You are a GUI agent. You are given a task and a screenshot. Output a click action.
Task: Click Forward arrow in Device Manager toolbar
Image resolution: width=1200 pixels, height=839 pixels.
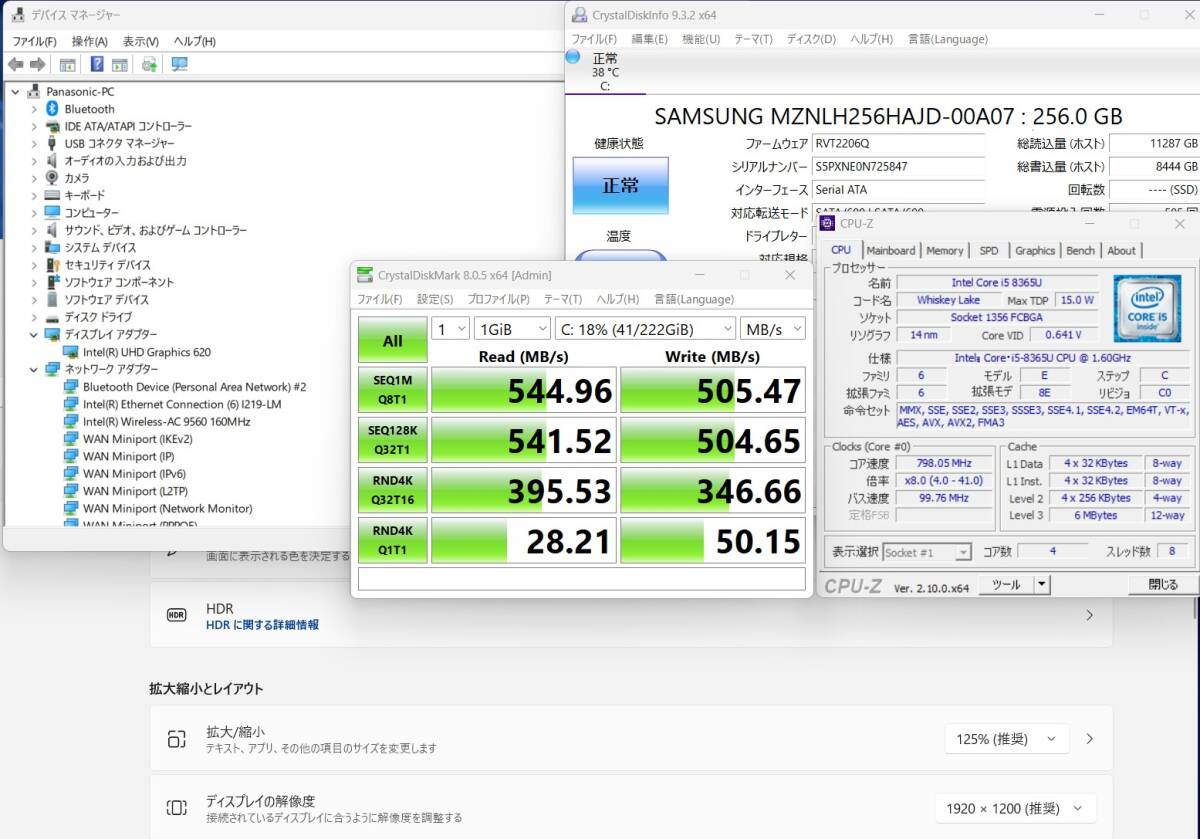(38, 64)
